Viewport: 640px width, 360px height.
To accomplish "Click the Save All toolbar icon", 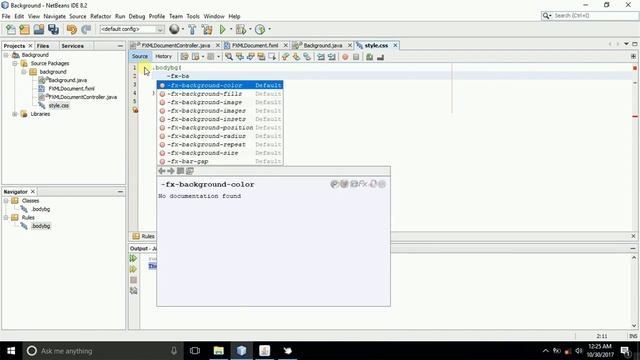I will coord(53,29).
